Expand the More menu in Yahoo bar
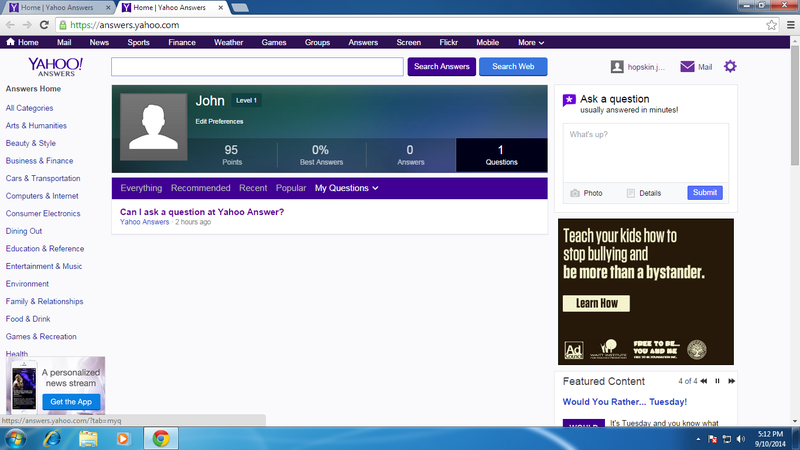The width and height of the screenshot is (800, 450). coord(531,42)
